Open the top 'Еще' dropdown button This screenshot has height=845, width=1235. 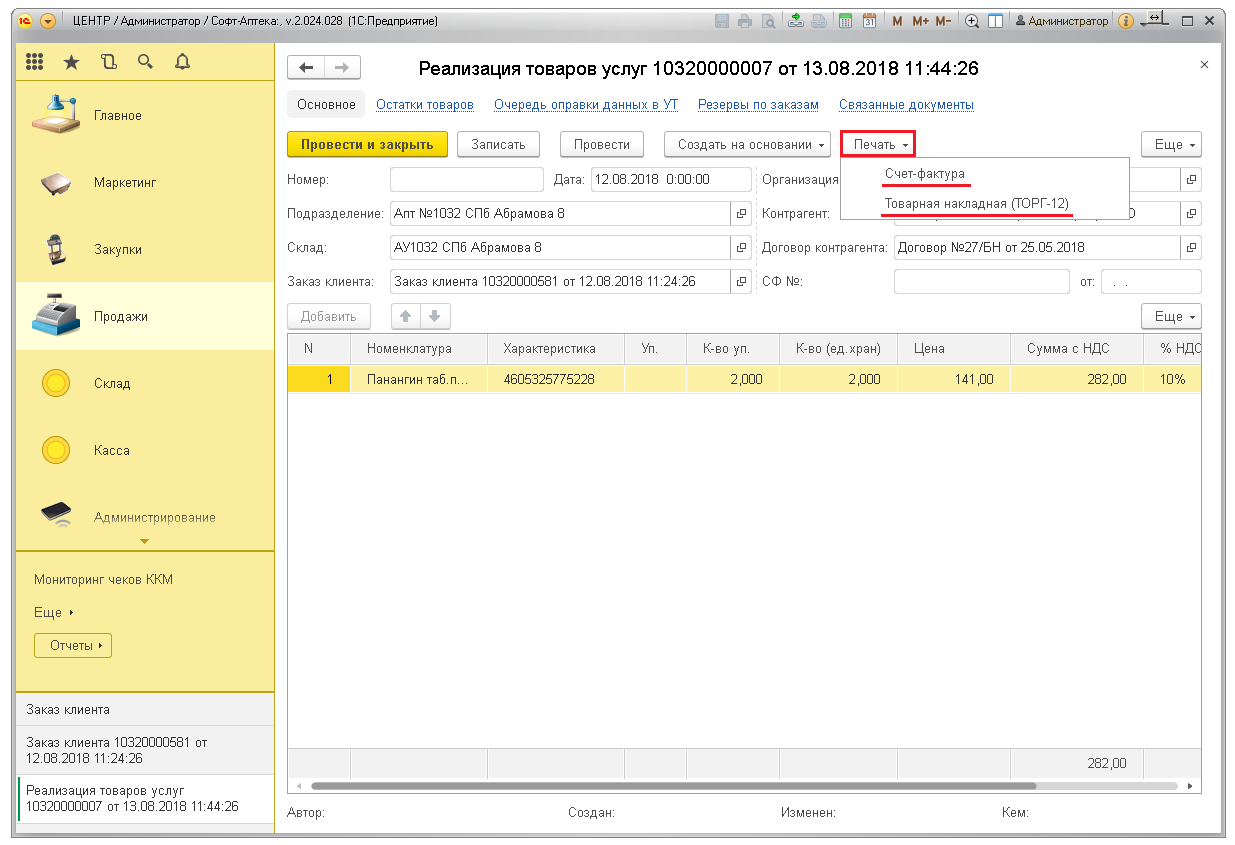point(1171,144)
